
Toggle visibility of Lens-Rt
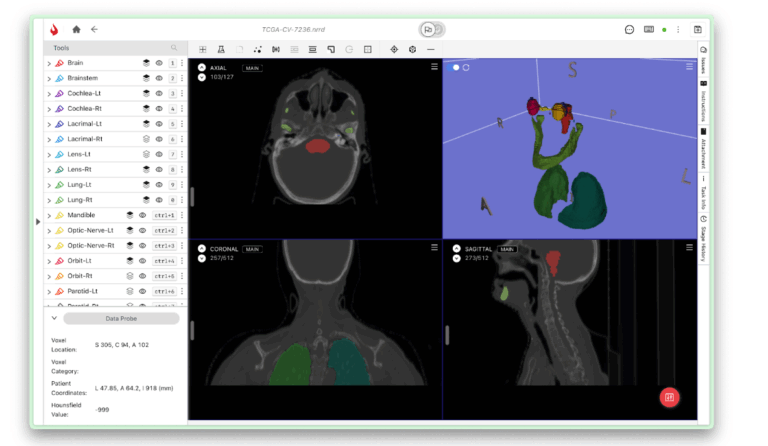click(159, 169)
